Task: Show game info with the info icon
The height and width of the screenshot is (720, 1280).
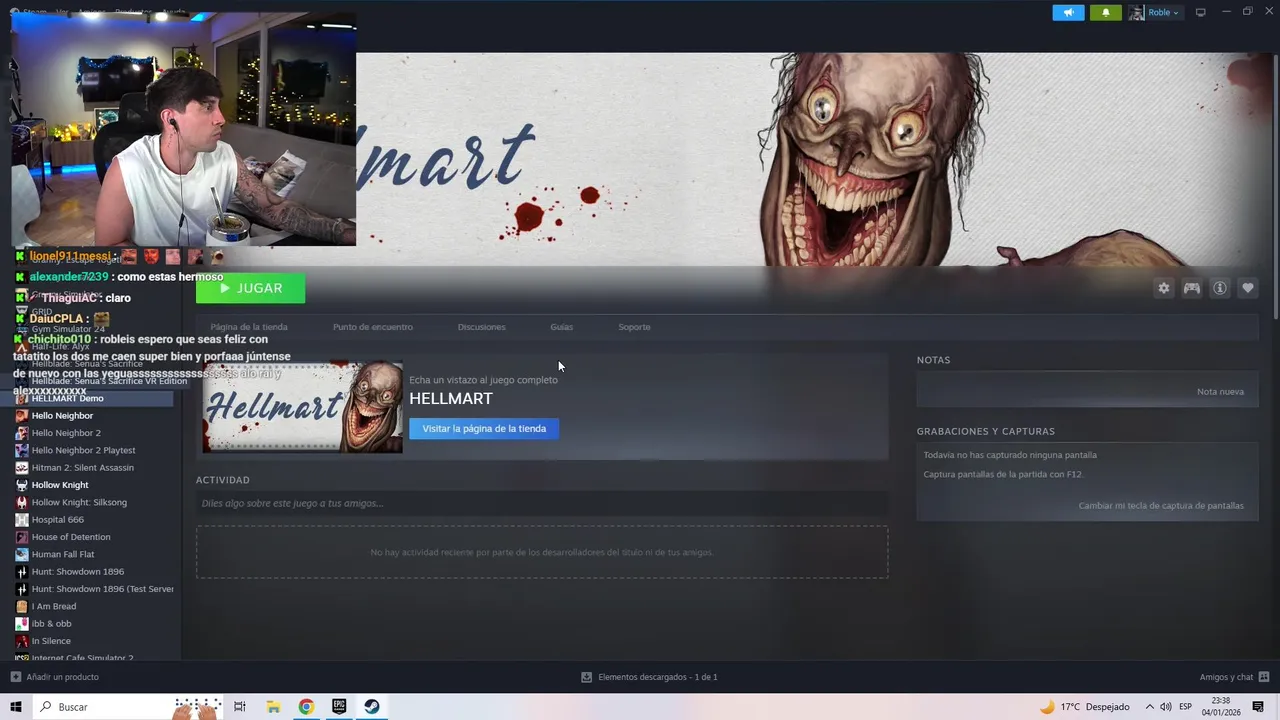Action: 1220,288
